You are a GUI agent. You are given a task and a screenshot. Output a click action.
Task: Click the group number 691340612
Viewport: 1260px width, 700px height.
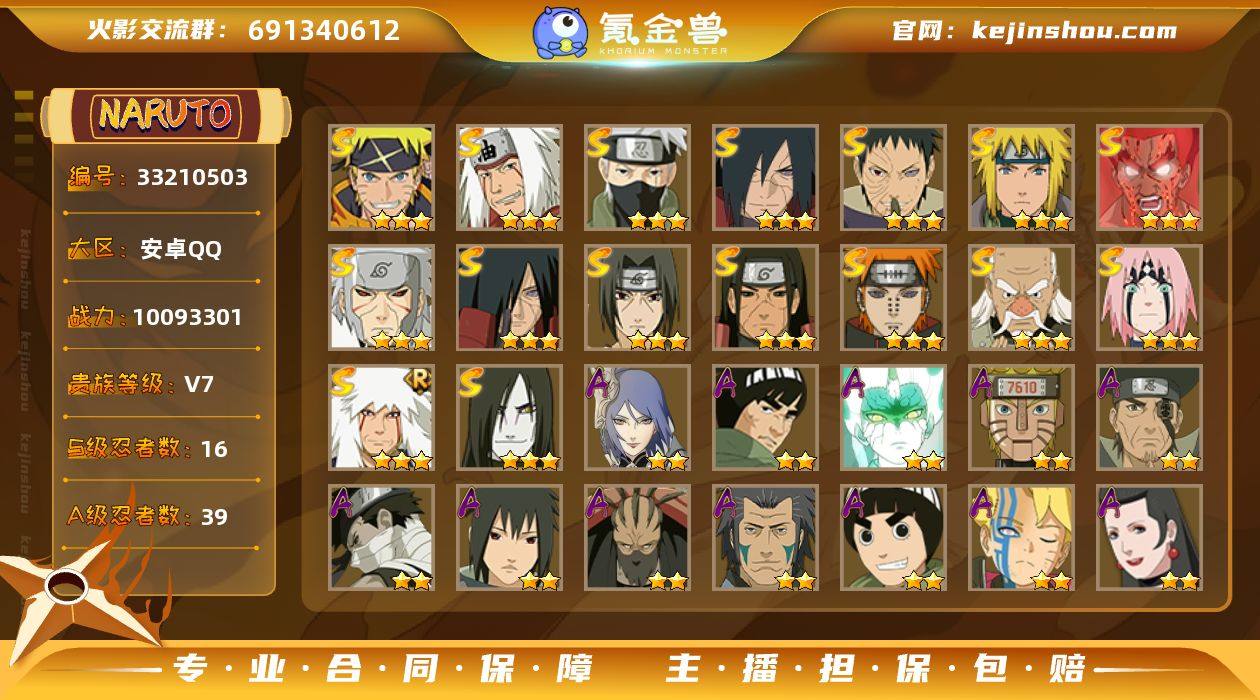(x=324, y=30)
